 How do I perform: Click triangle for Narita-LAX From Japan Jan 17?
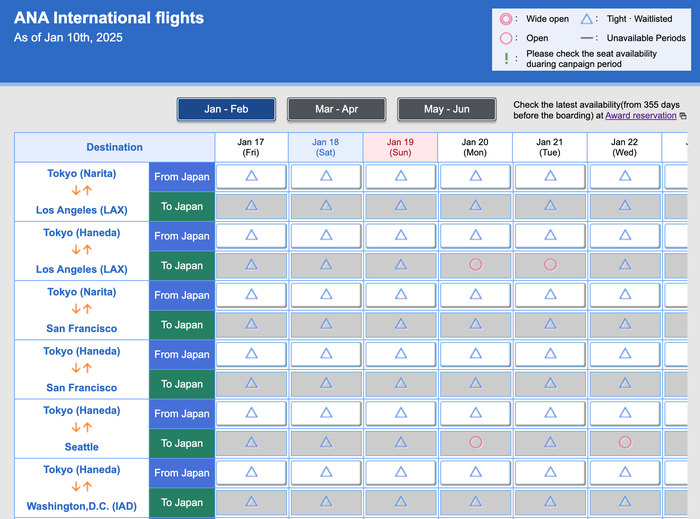(251, 175)
